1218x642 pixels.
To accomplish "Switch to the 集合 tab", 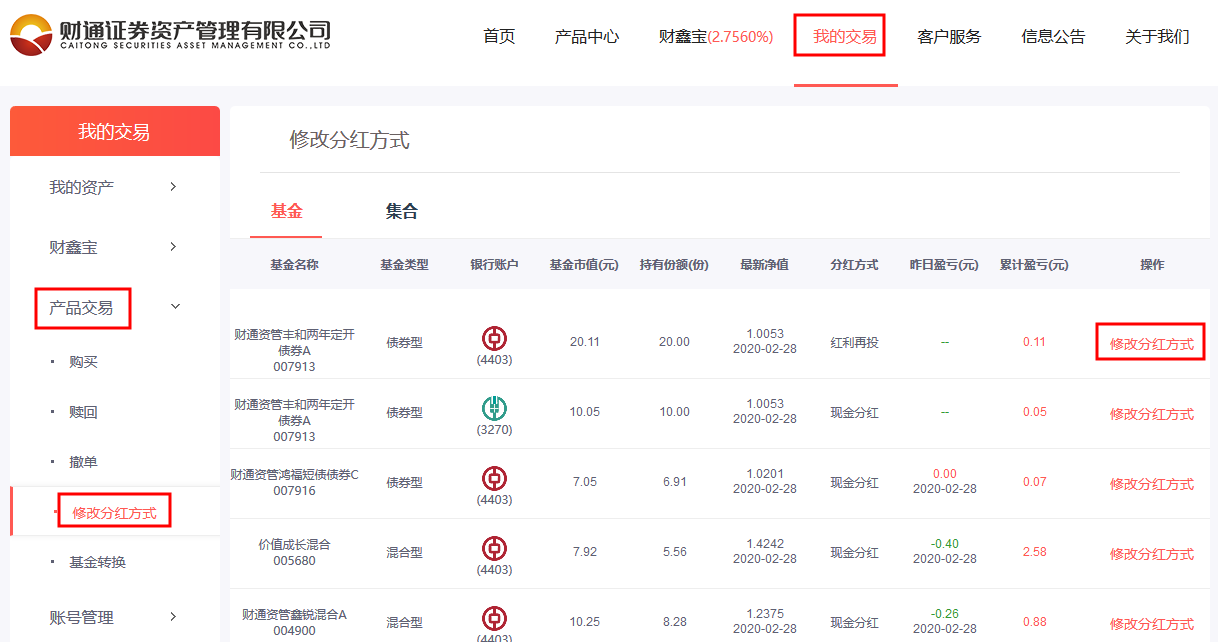I will click(x=402, y=211).
